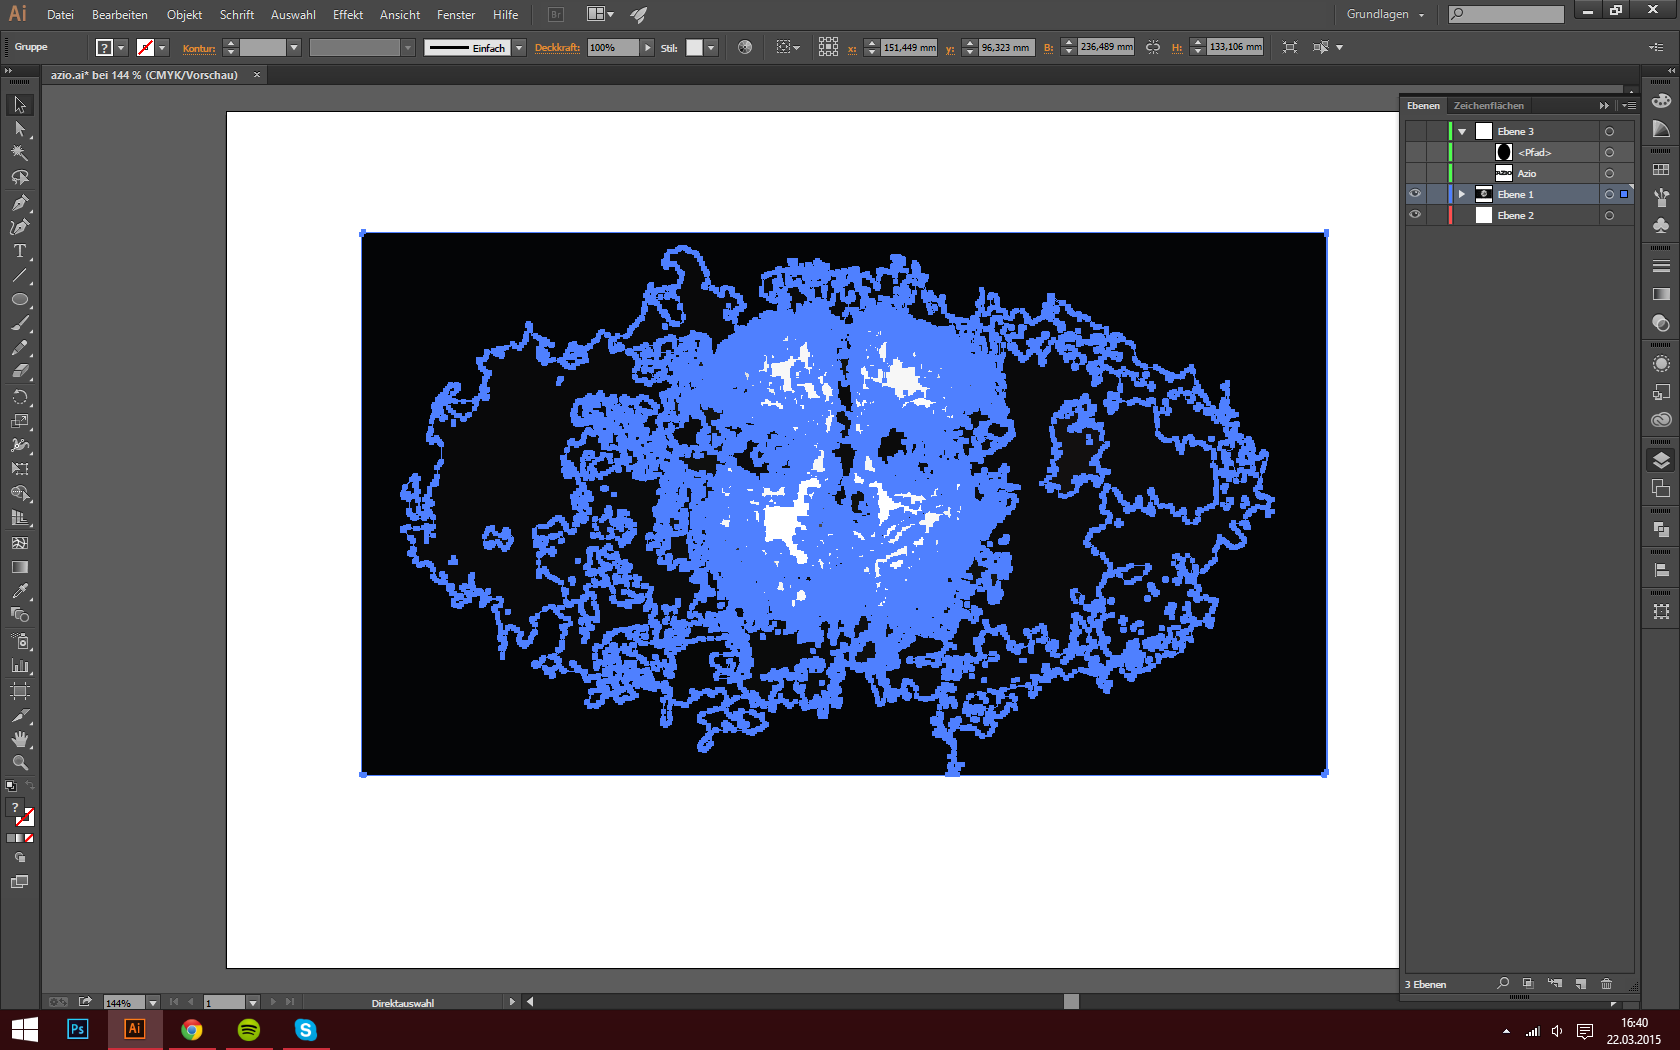Select the Mesh tool
1680x1050 pixels.
(x=20, y=543)
